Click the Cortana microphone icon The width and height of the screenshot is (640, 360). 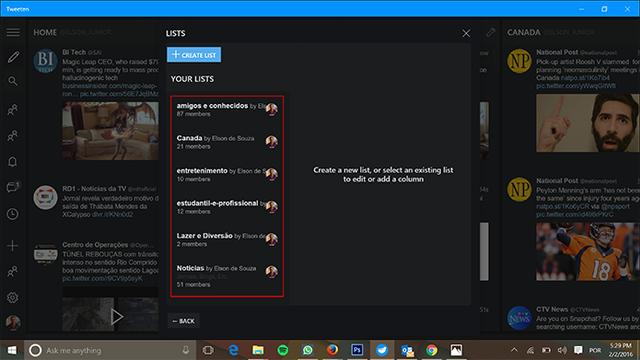[x=186, y=350]
